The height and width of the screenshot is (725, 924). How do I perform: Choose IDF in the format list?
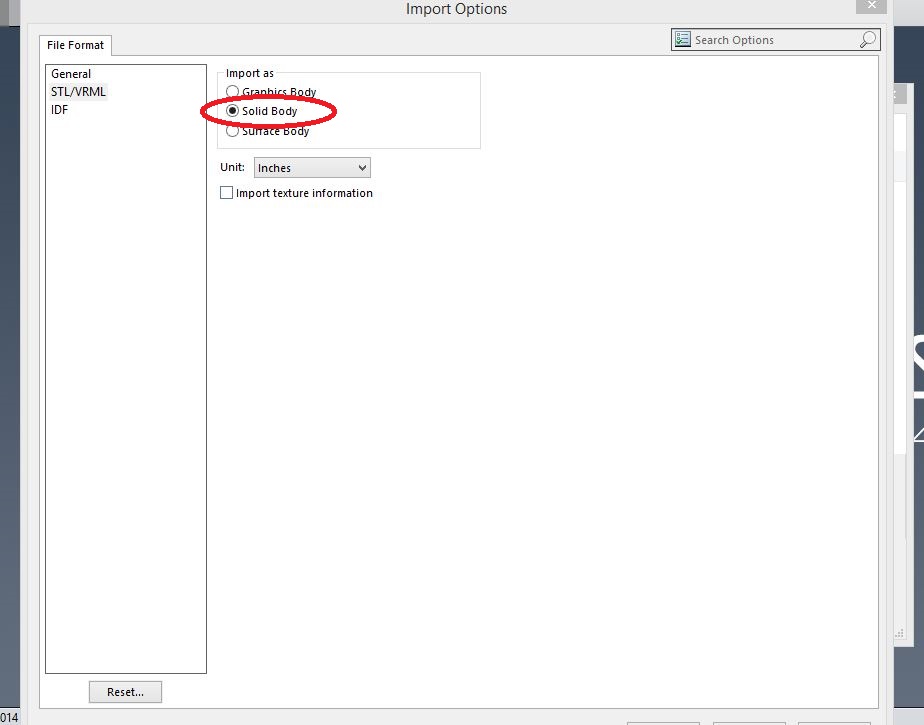[60, 110]
